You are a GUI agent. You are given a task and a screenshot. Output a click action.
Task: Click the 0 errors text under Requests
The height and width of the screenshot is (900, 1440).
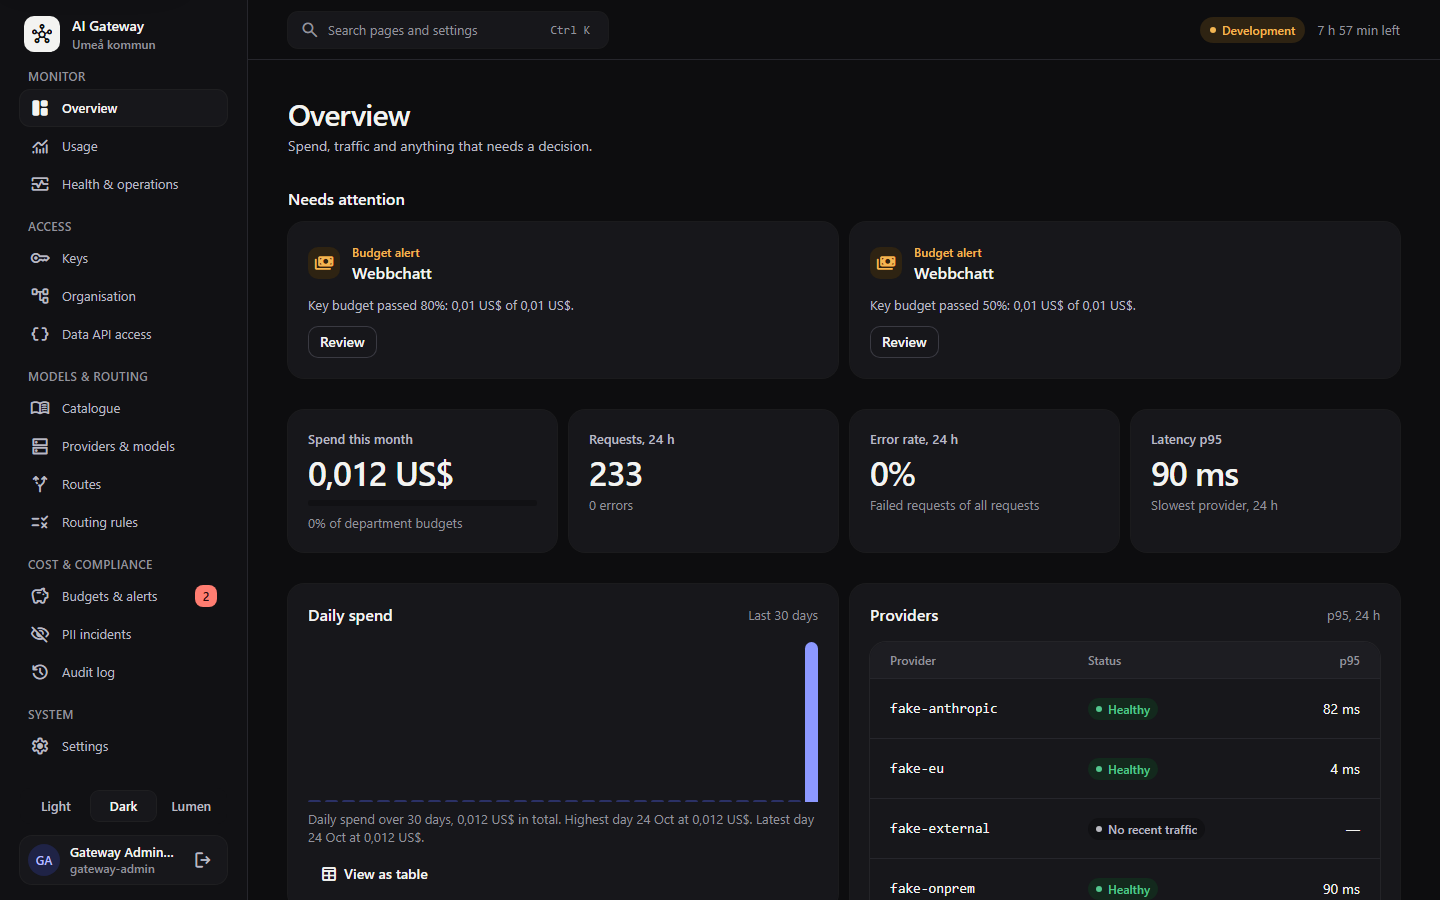[x=611, y=505]
